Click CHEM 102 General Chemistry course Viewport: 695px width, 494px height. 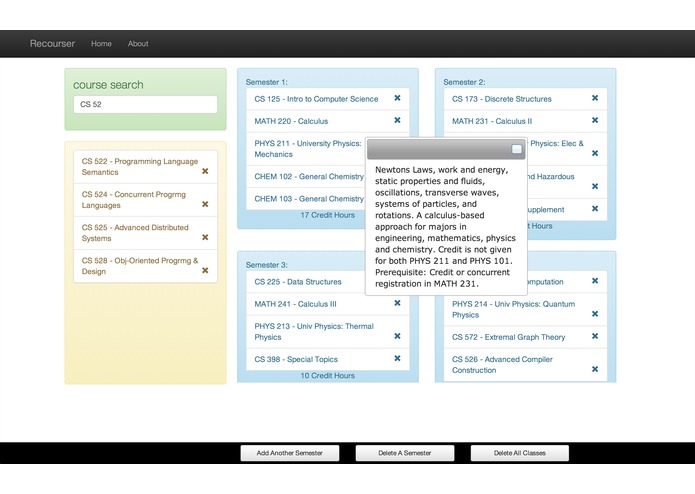coord(309,177)
